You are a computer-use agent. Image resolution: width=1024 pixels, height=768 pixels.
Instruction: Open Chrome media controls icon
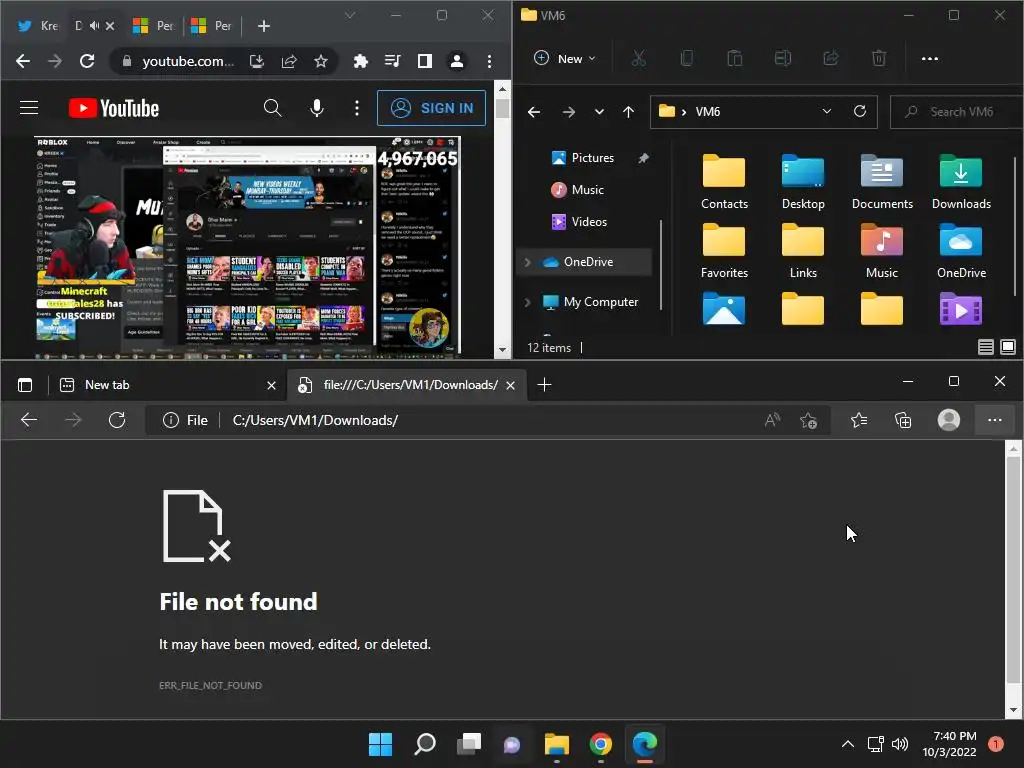(x=392, y=61)
